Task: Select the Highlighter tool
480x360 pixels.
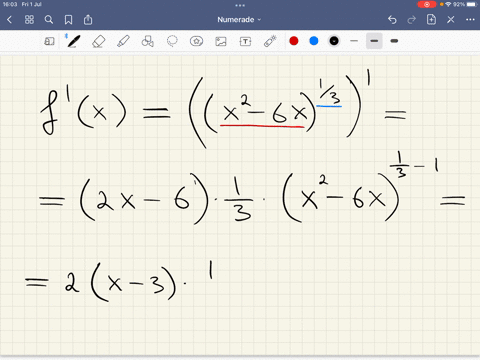Action: 123,41
